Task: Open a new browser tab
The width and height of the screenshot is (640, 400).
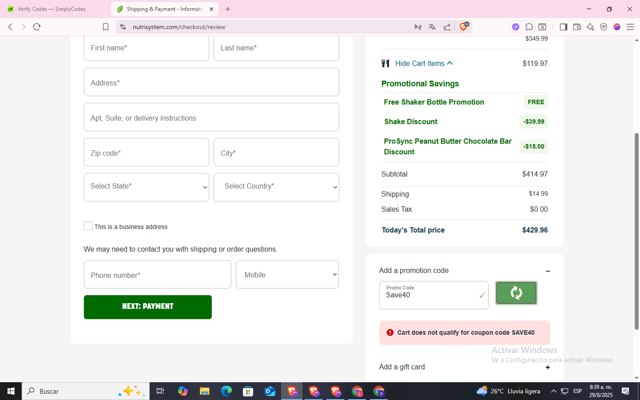Action: tap(228, 9)
